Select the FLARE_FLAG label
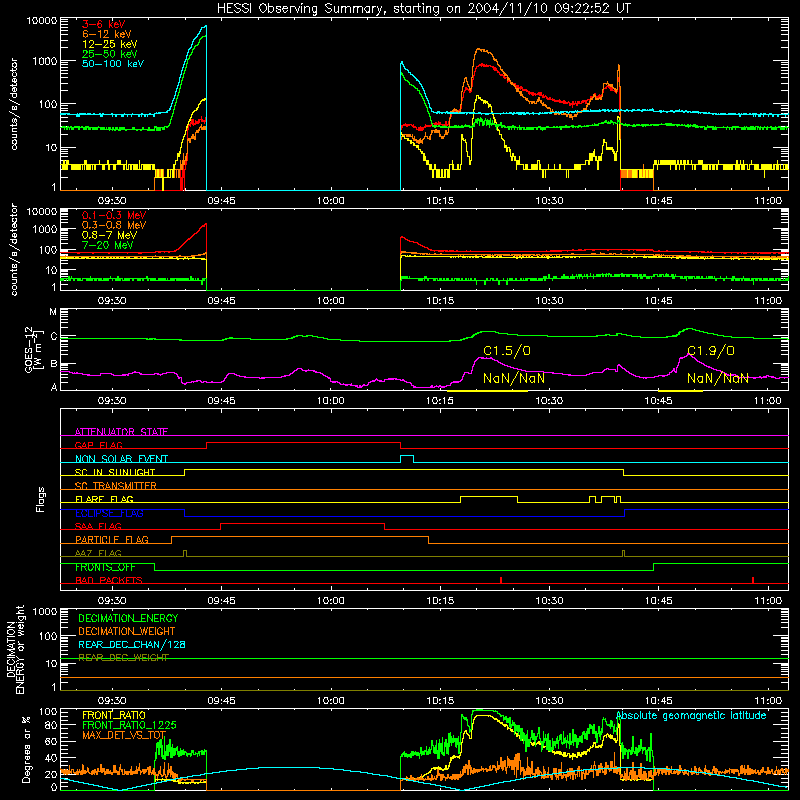Screen dimensions: 800x800 [x=104, y=499]
